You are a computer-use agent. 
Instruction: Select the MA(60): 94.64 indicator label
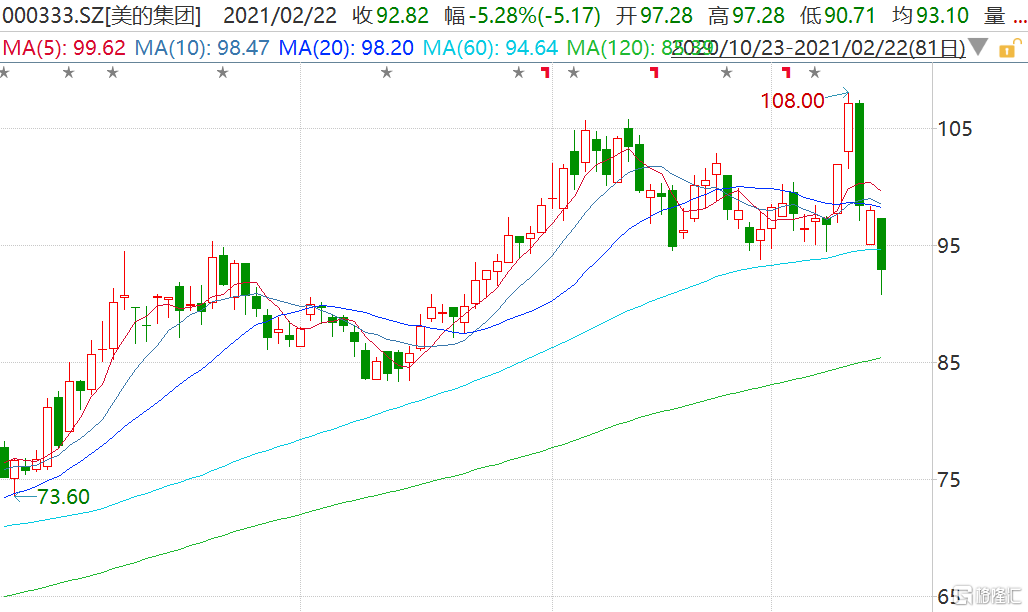point(490,48)
